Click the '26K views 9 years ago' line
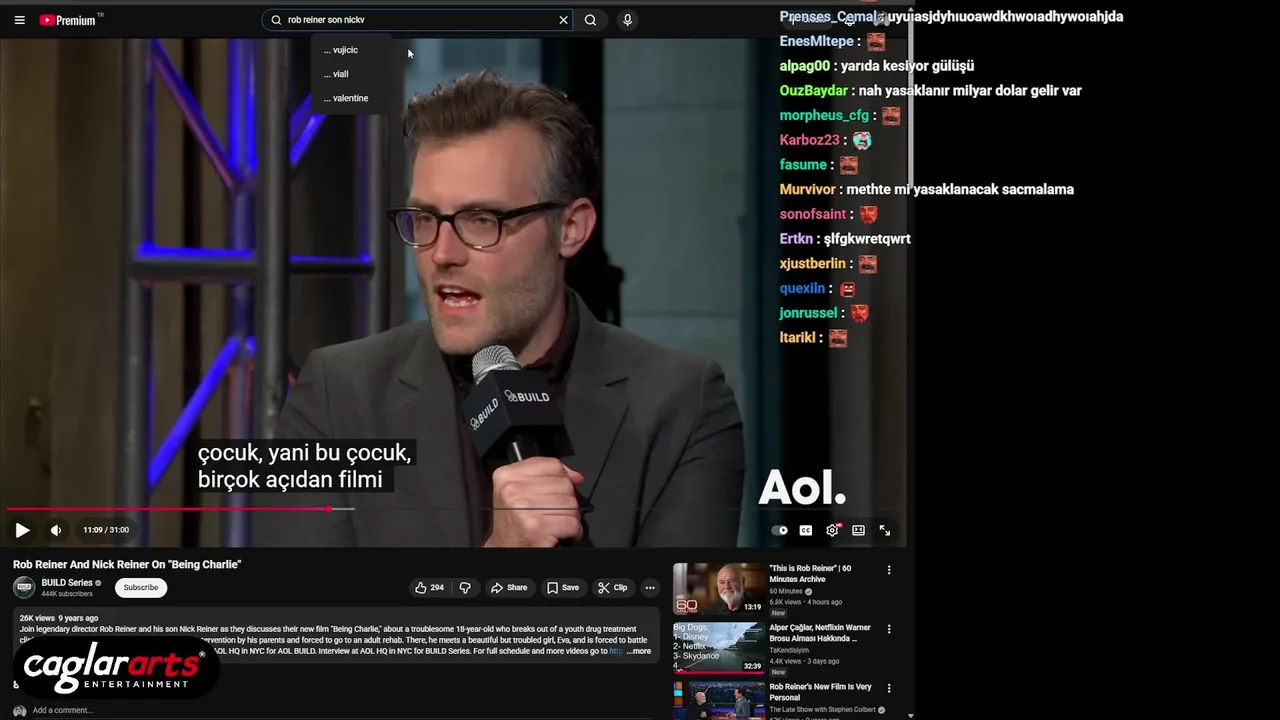Screen dimensions: 1280x720 pos(59,618)
